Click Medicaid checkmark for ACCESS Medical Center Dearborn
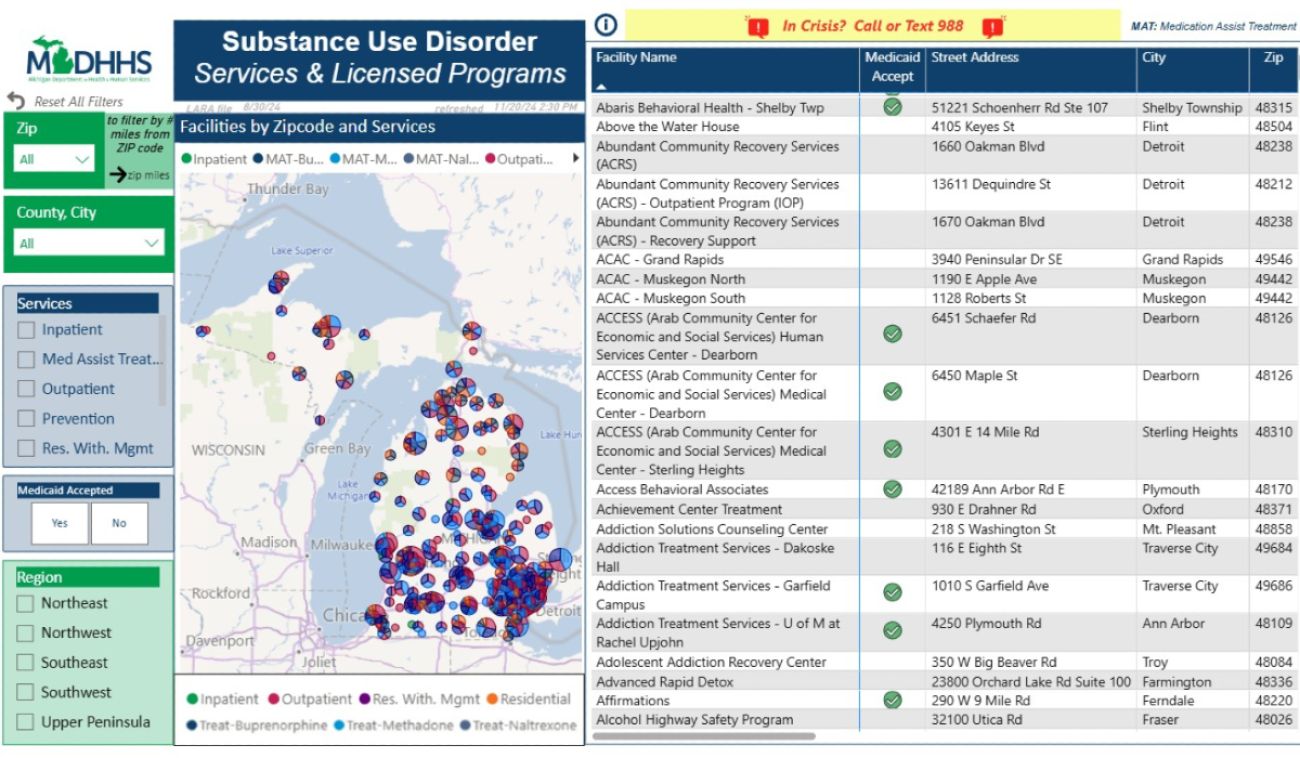The width and height of the screenshot is (1300, 758). point(893,392)
